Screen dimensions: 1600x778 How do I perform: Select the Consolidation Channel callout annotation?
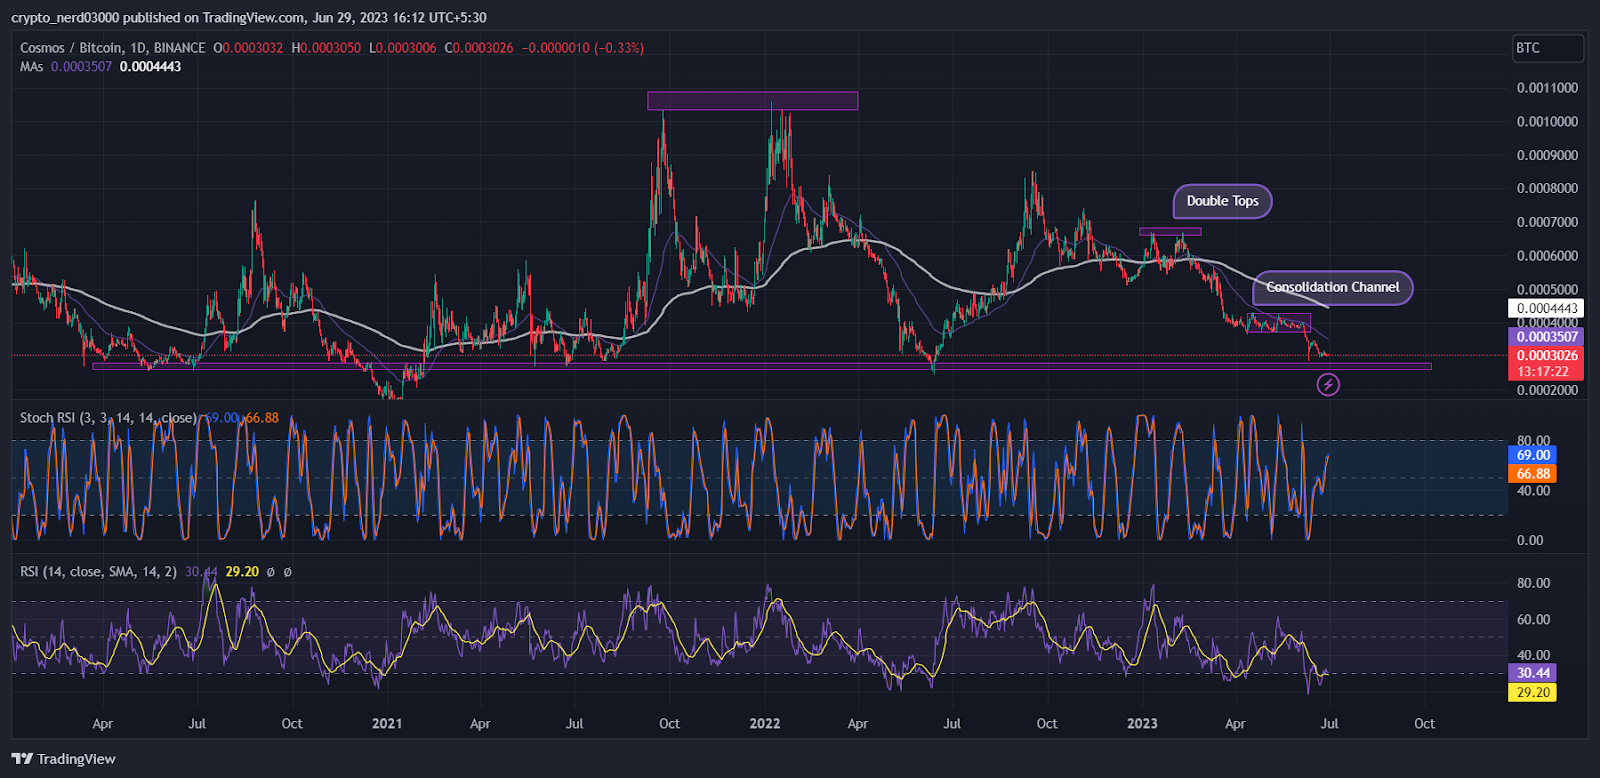tap(1333, 287)
